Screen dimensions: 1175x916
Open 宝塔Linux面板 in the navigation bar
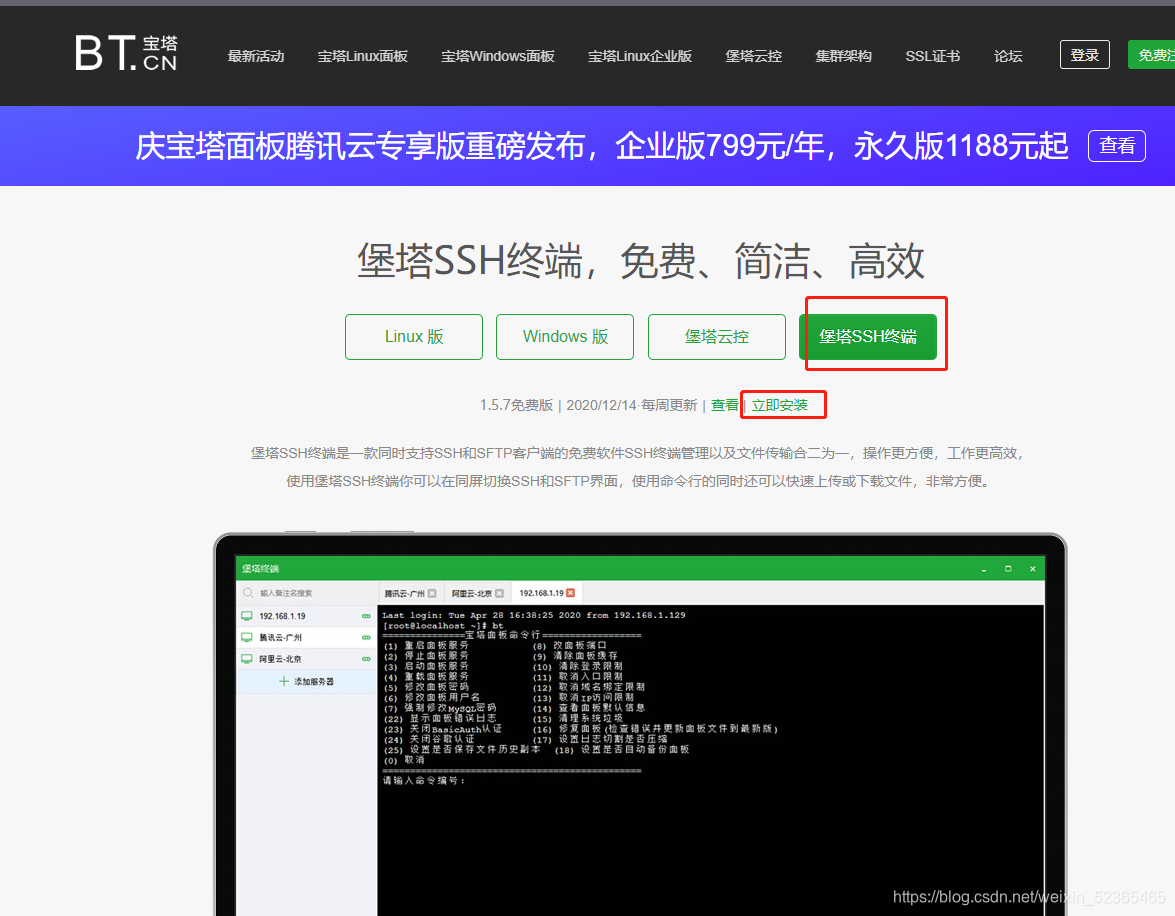[363, 56]
